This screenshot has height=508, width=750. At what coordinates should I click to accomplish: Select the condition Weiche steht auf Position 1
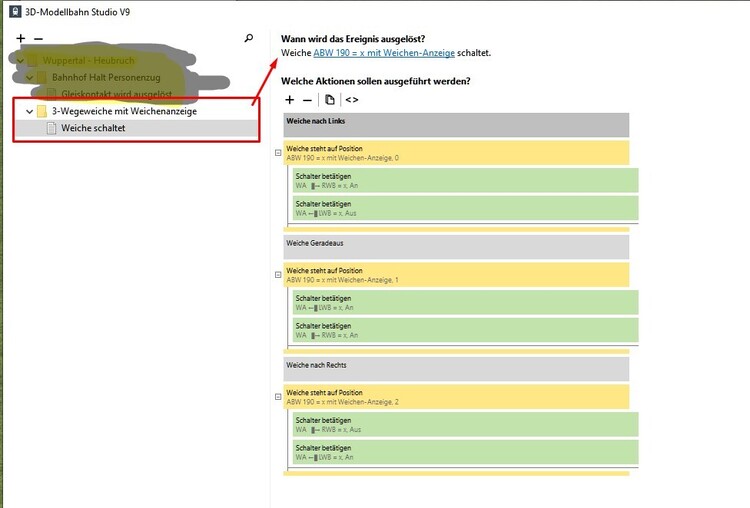pyautogui.click(x=456, y=275)
